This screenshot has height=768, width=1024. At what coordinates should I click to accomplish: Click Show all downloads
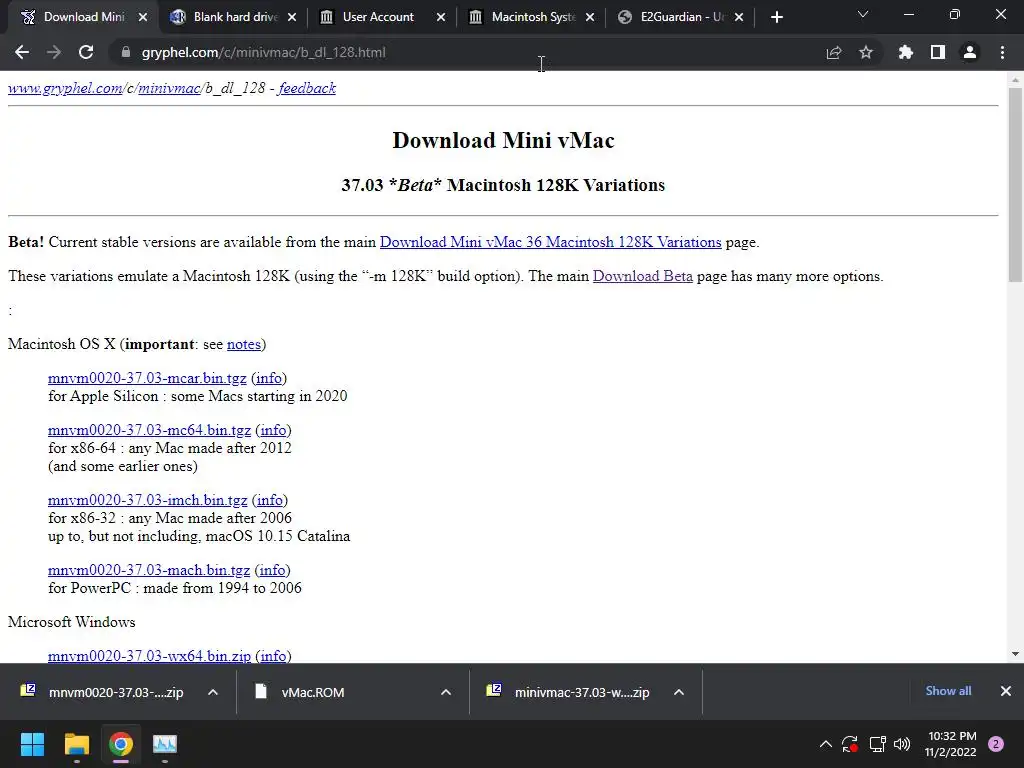coord(948,691)
